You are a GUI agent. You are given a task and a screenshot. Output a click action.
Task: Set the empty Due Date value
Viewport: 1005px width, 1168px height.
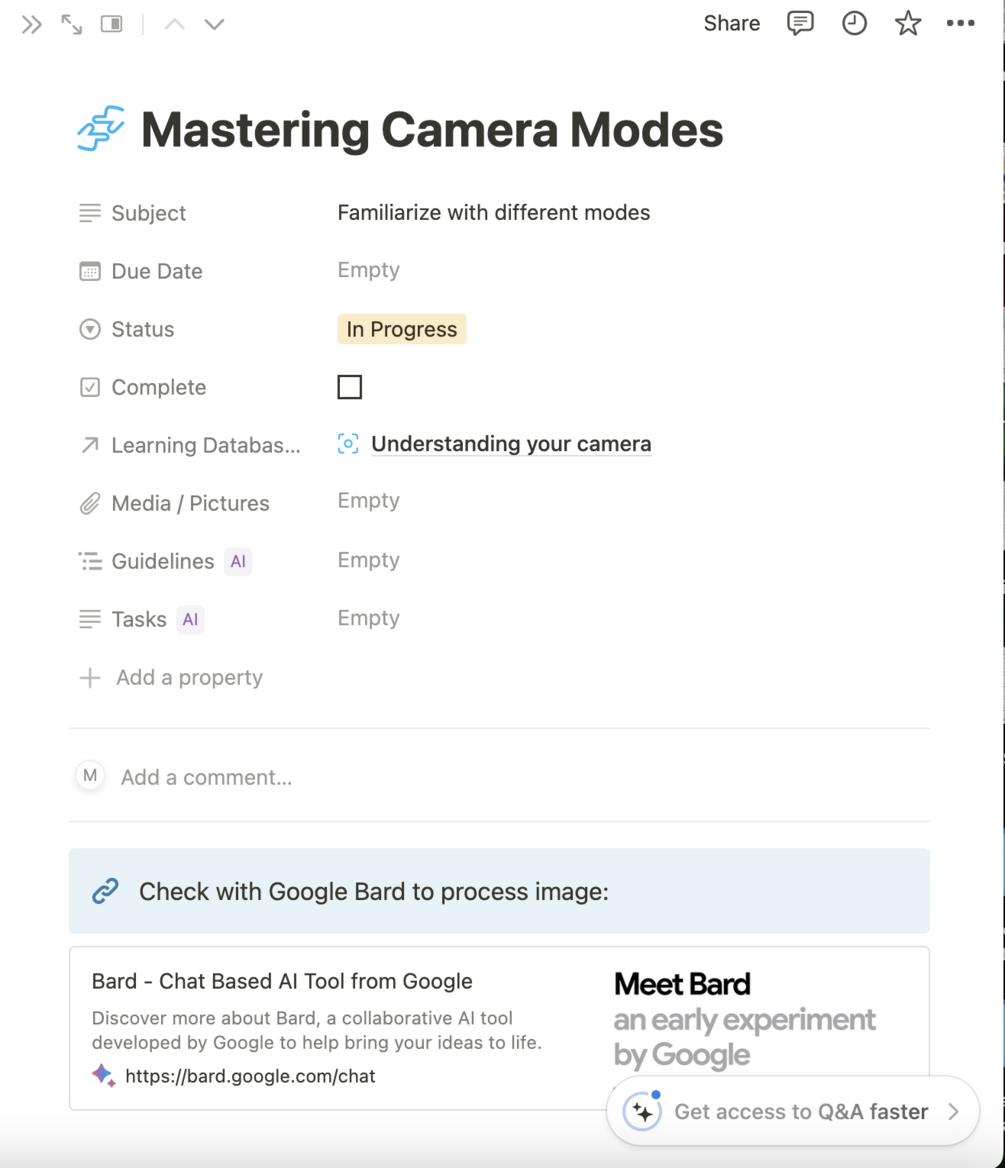(x=368, y=271)
